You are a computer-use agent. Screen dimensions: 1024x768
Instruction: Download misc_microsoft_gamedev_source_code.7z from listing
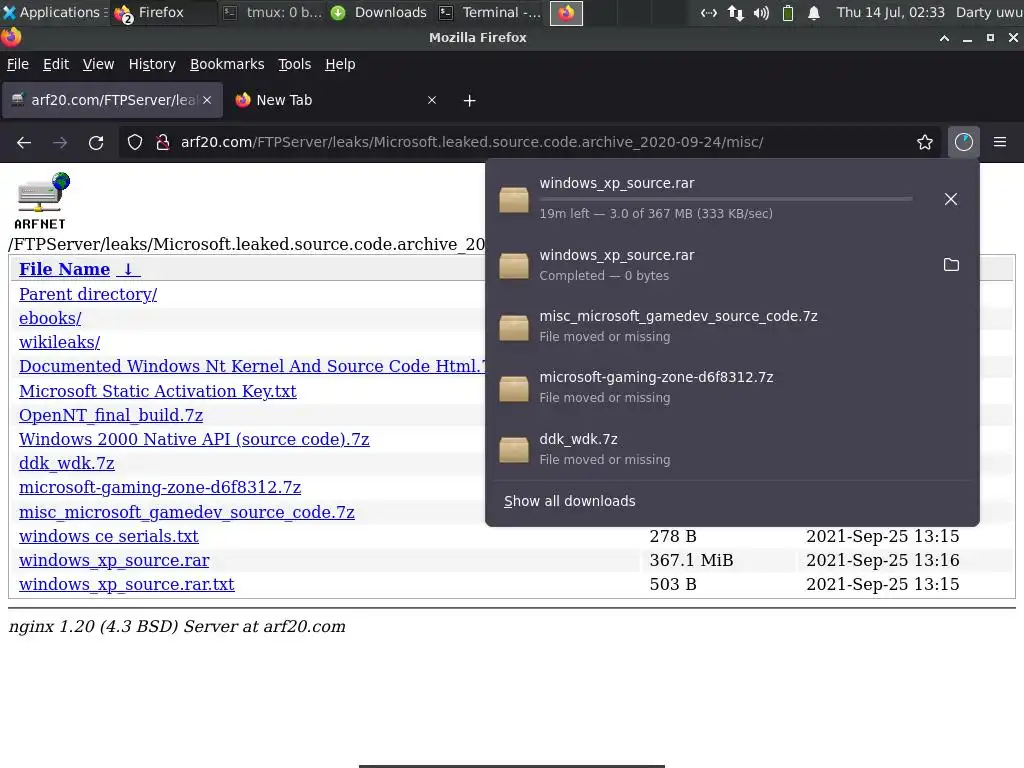coord(187,512)
